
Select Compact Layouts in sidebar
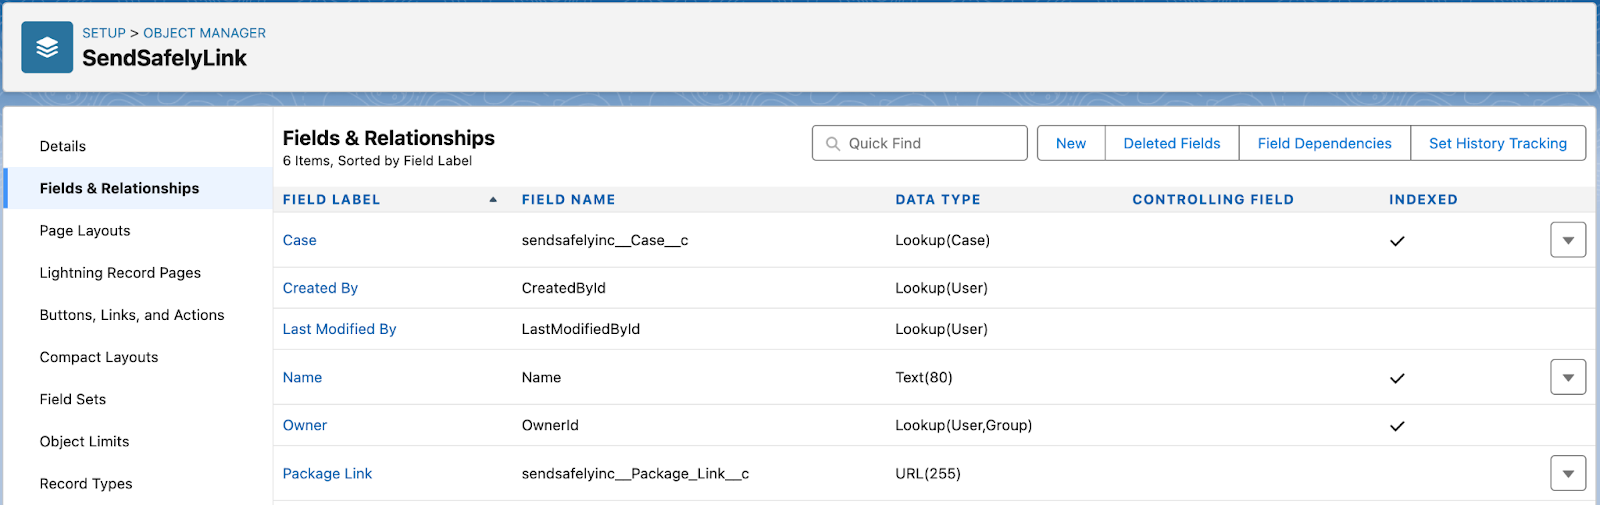pyautogui.click(x=99, y=357)
